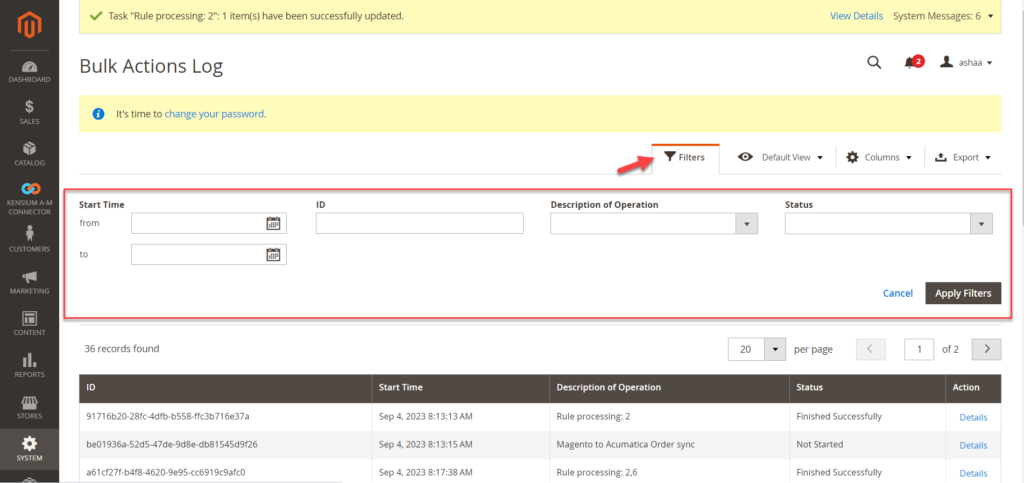1024x483 pixels.
Task: Open Details for Rule processing: 2,6
Action: click(973, 473)
